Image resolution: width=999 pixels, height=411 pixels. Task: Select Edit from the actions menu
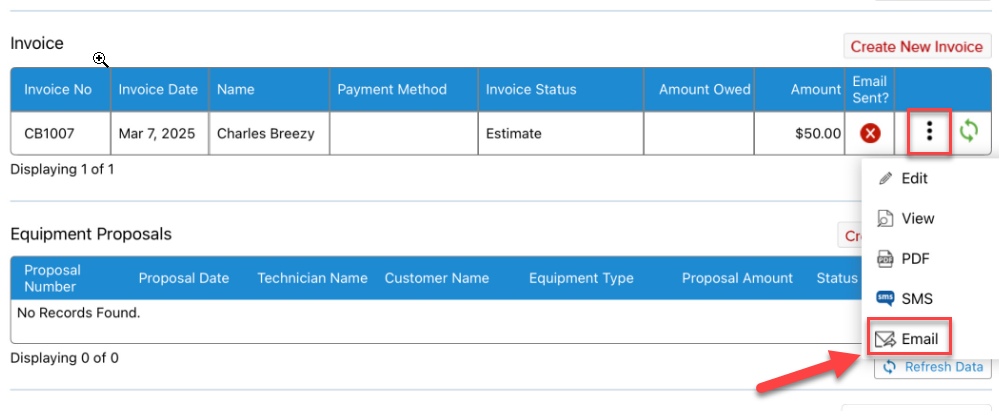tap(914, 178)
